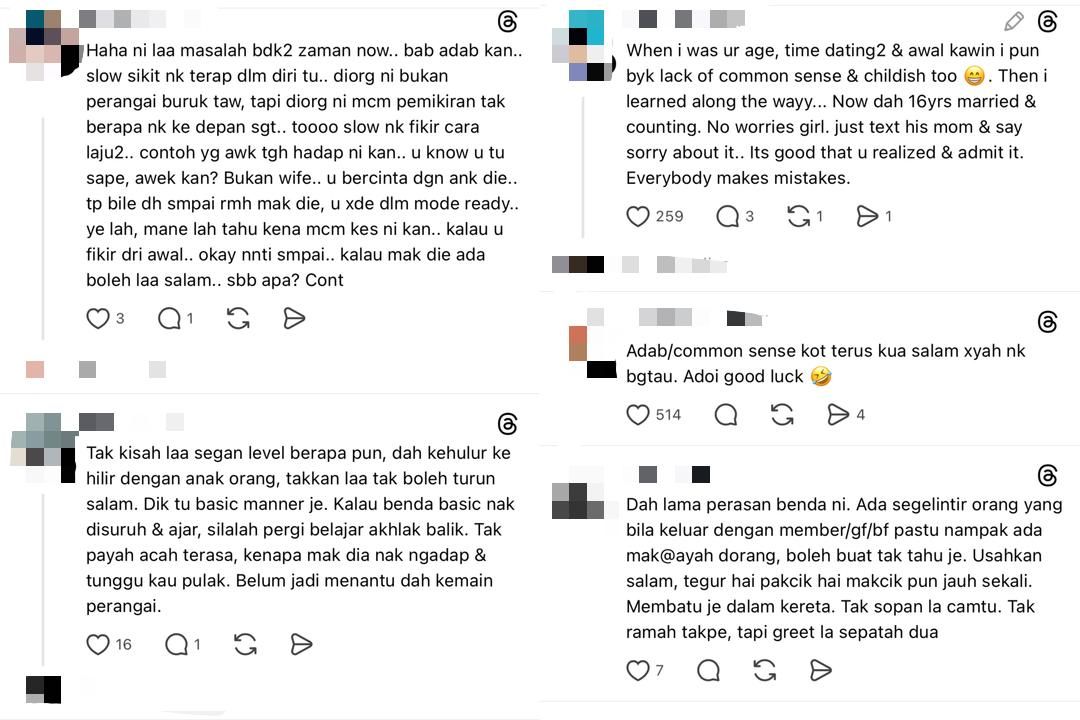Like the post with 259 likes

point(638,216)
